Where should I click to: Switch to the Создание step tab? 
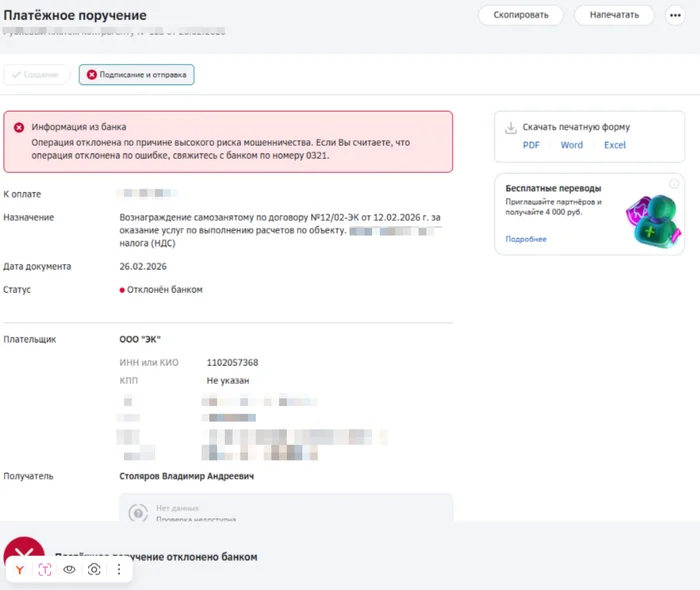point(37,75)
